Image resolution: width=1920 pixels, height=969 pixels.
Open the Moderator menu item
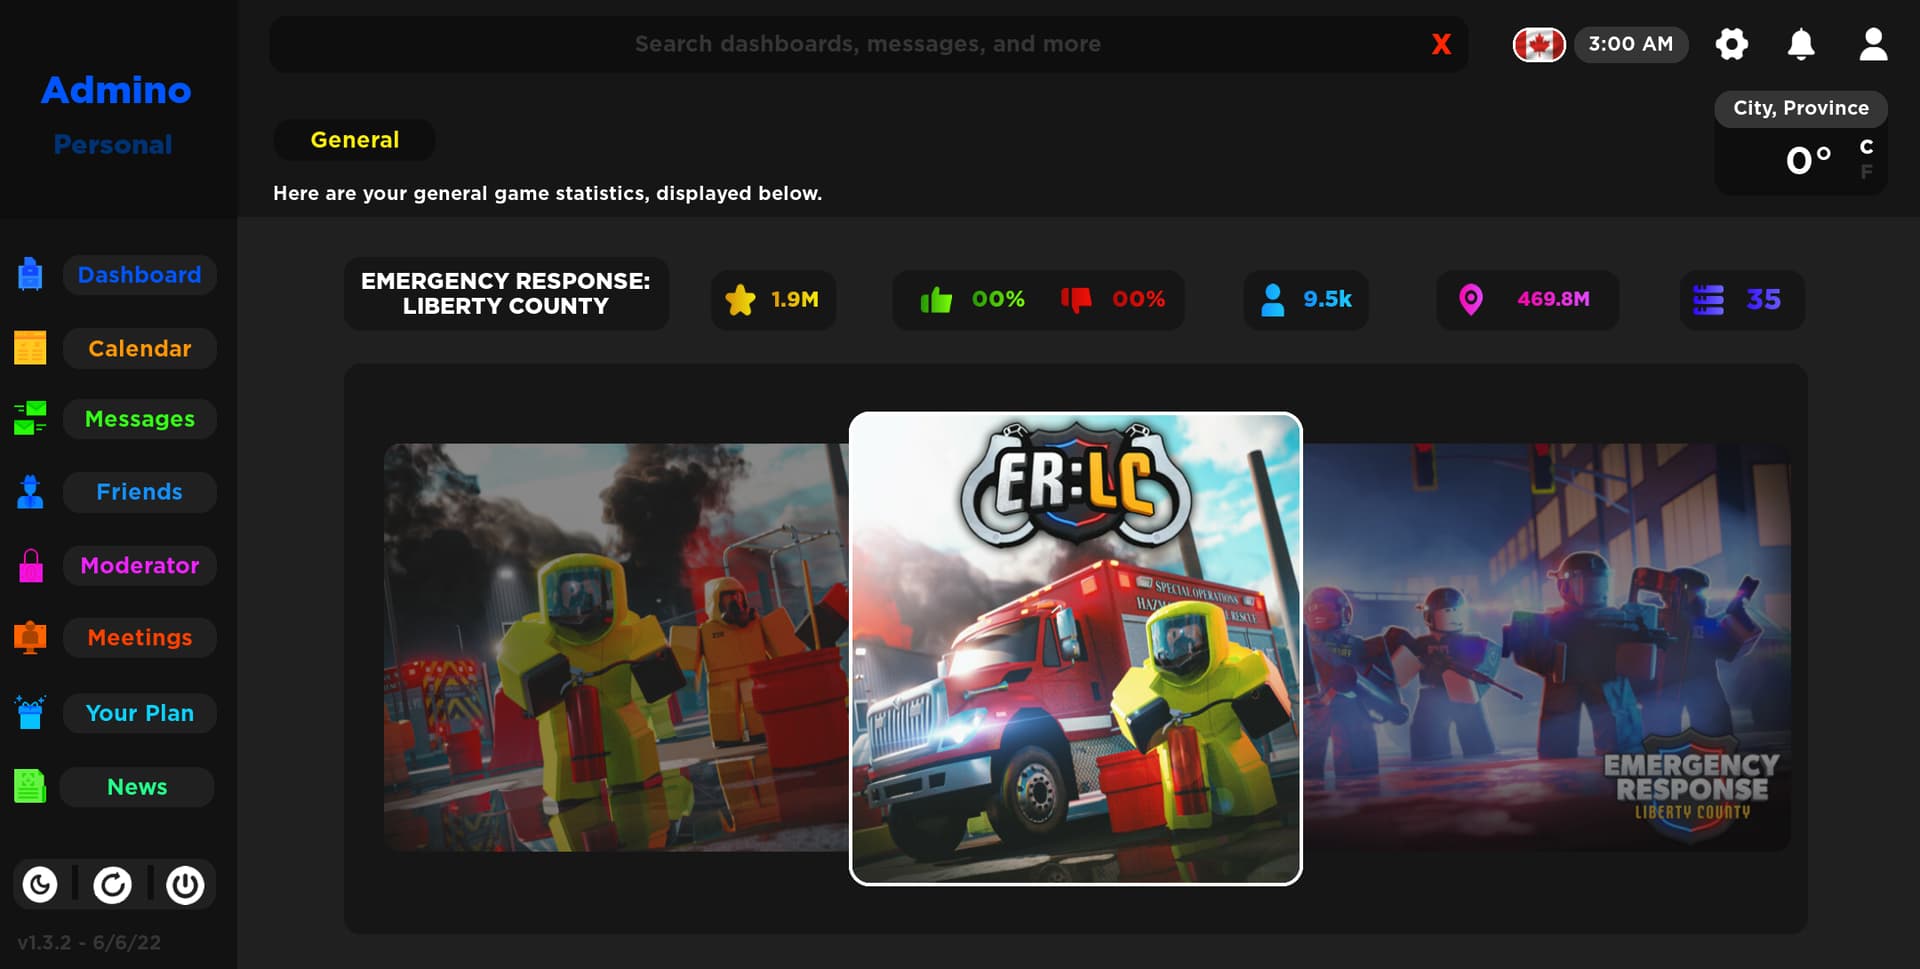[x=139, y=565]
